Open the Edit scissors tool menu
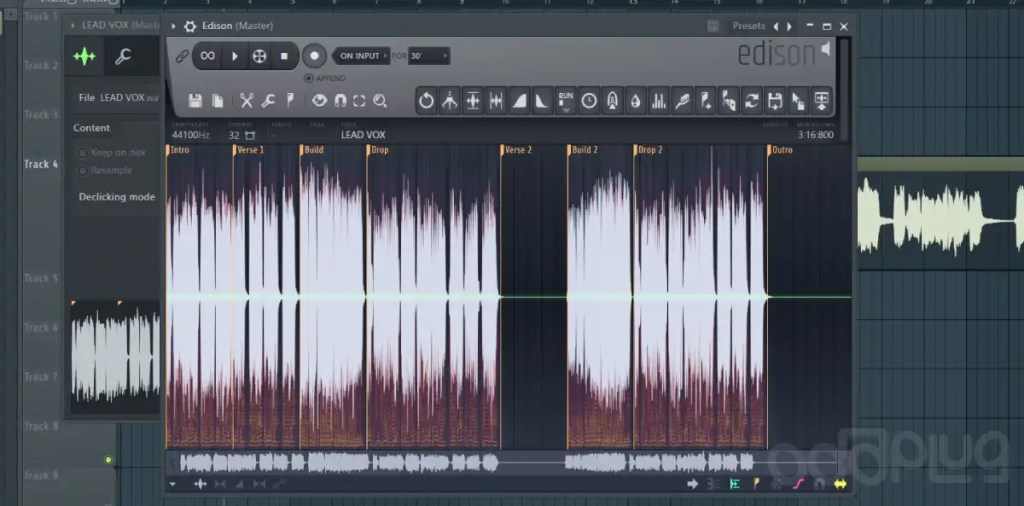 pos(246,101)
